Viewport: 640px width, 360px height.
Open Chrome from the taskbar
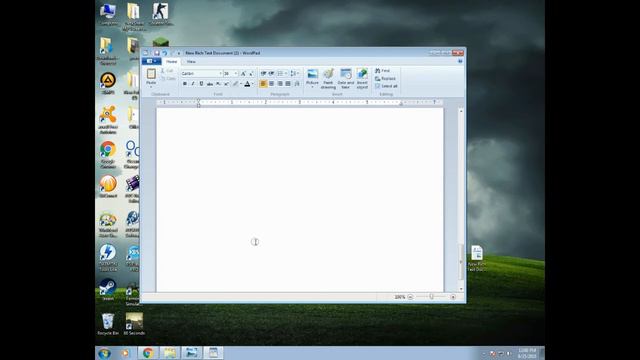click(x=148, y=353)
